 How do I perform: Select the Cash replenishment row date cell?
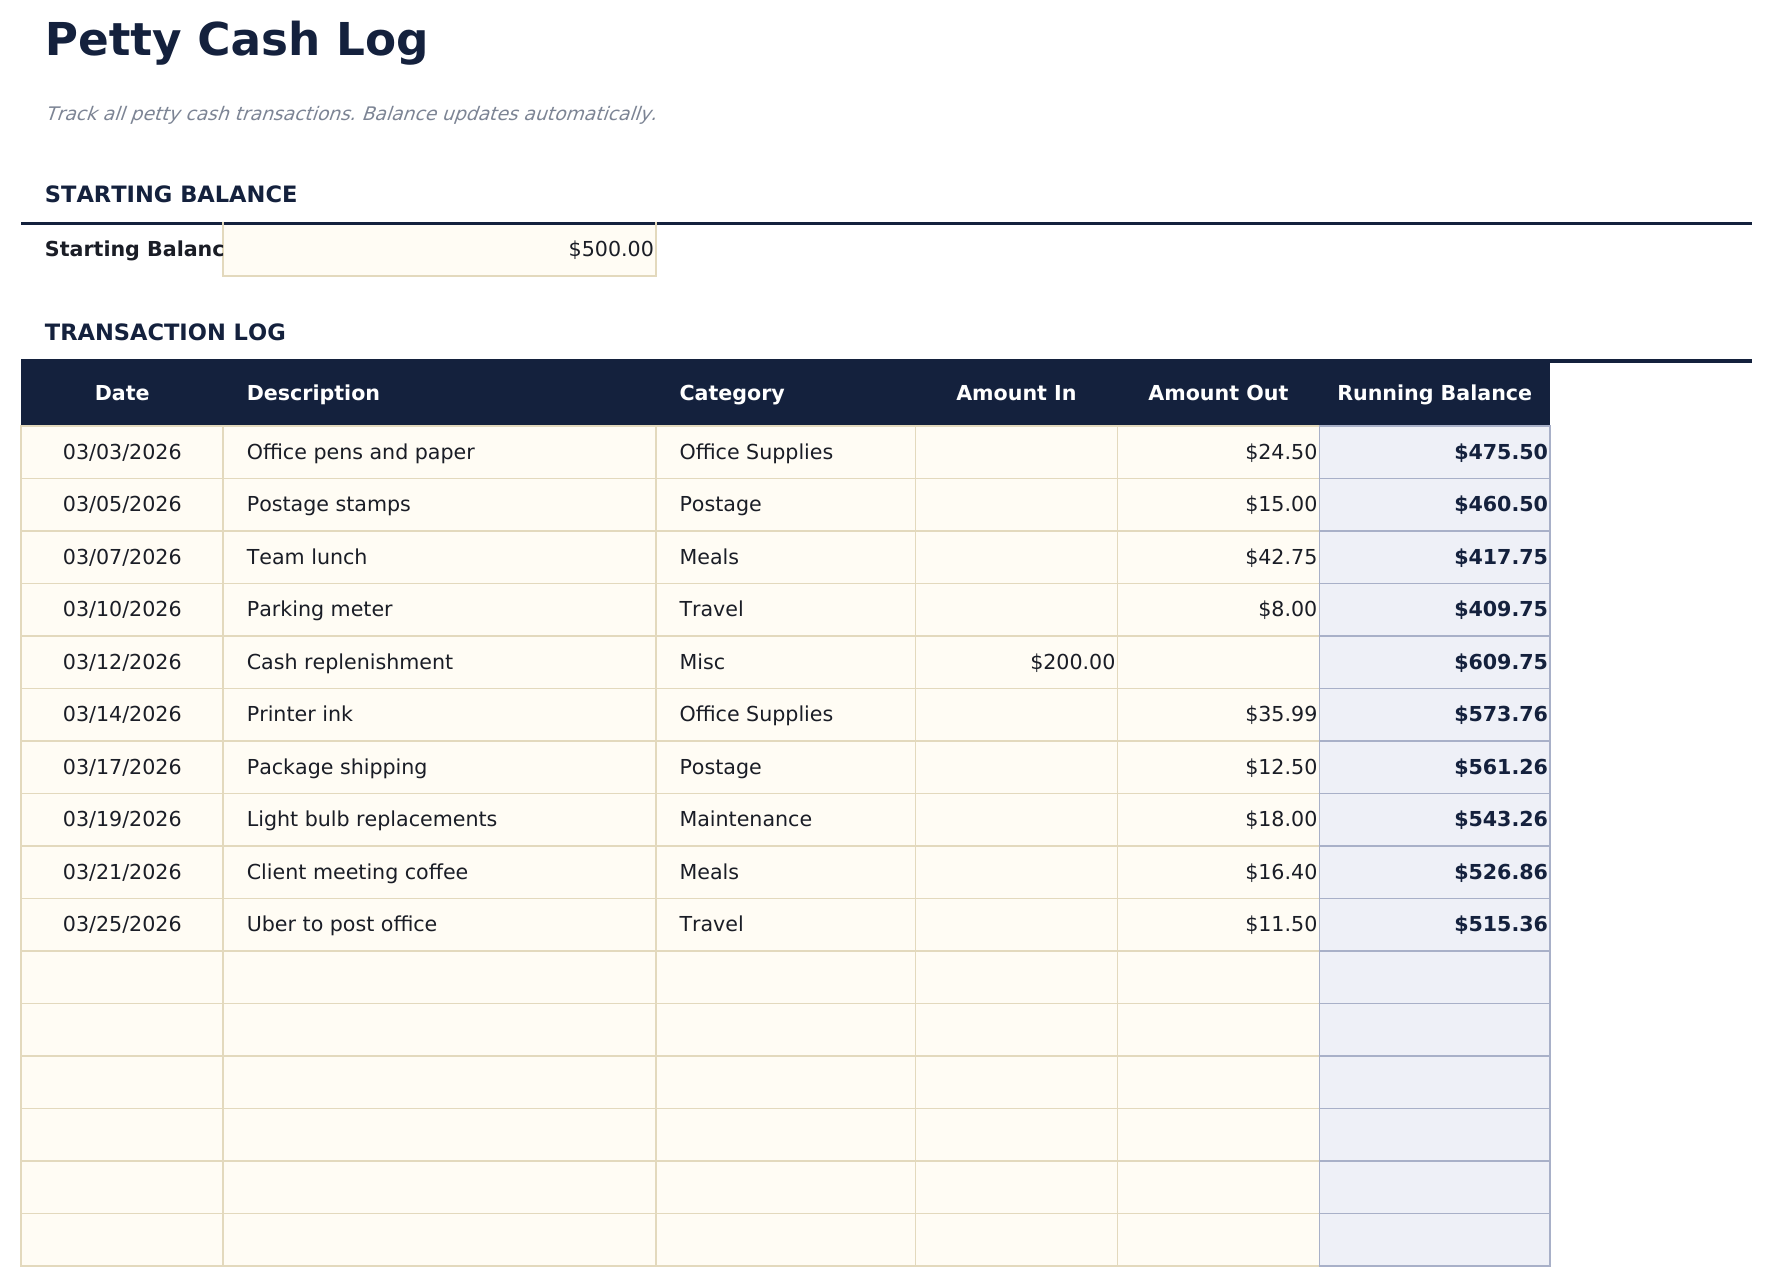tap(121, 661)
